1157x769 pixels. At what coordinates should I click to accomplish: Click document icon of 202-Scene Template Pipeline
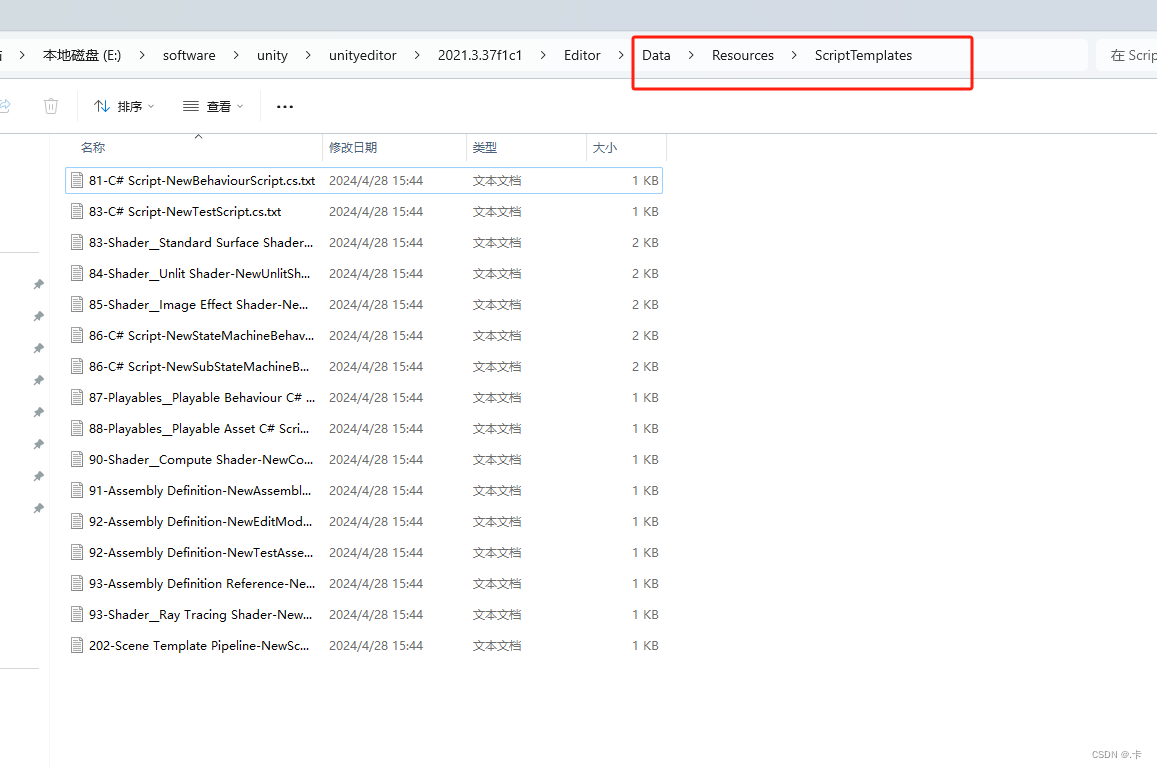pos(77,646)
